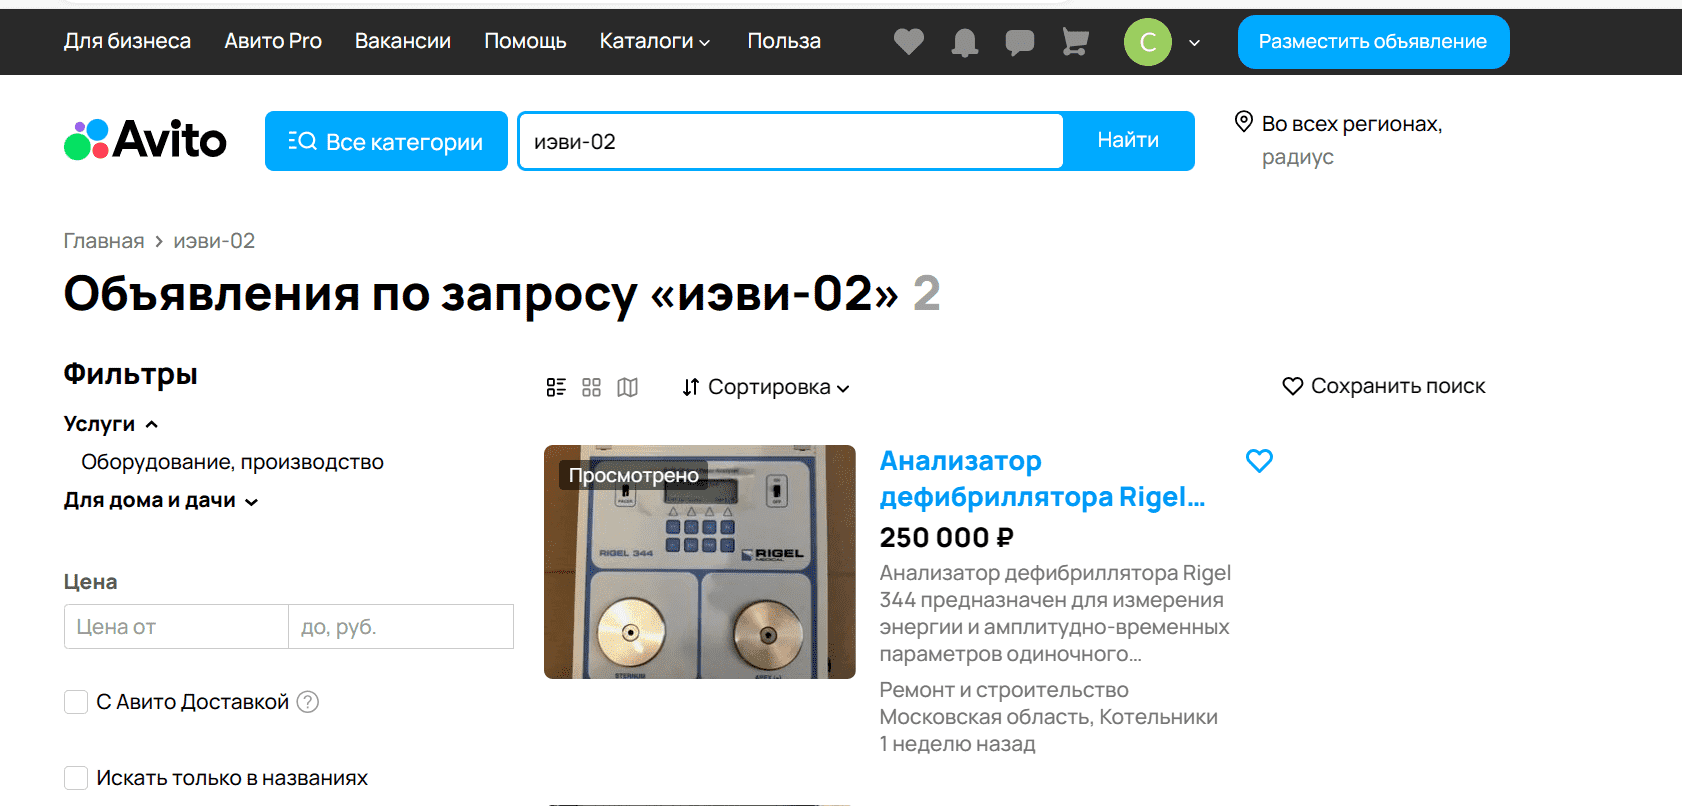Viewport: 1682px width, 806px height.
Task: Open the Сортировка dropdown
Action: (x=766, y=387)
